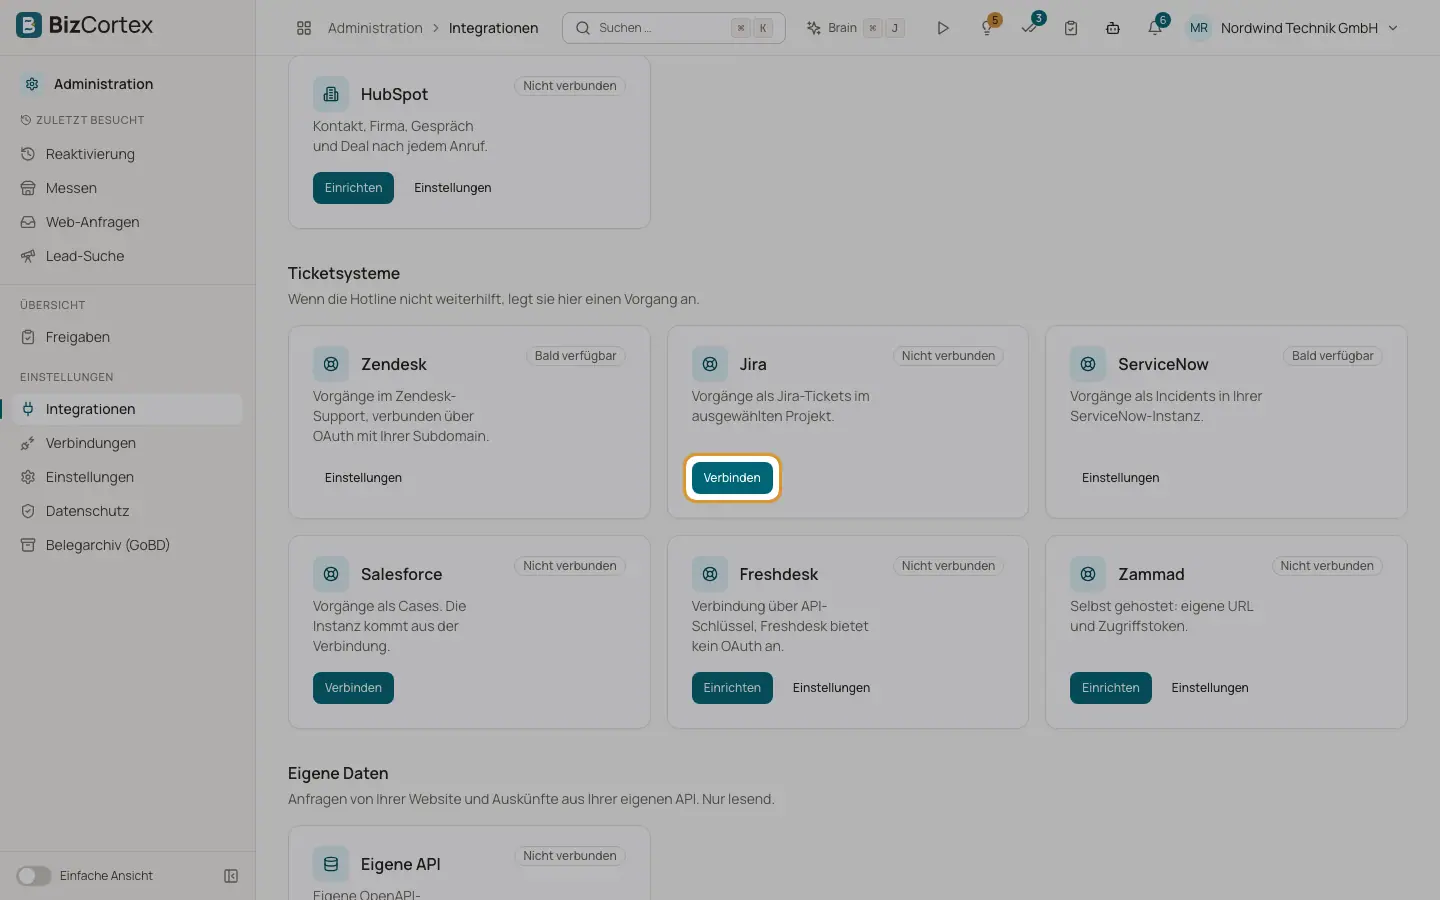Open the Brain assistant button
Image resolution: width=1440 pixels, height=900 pixels.
[855, 28]
